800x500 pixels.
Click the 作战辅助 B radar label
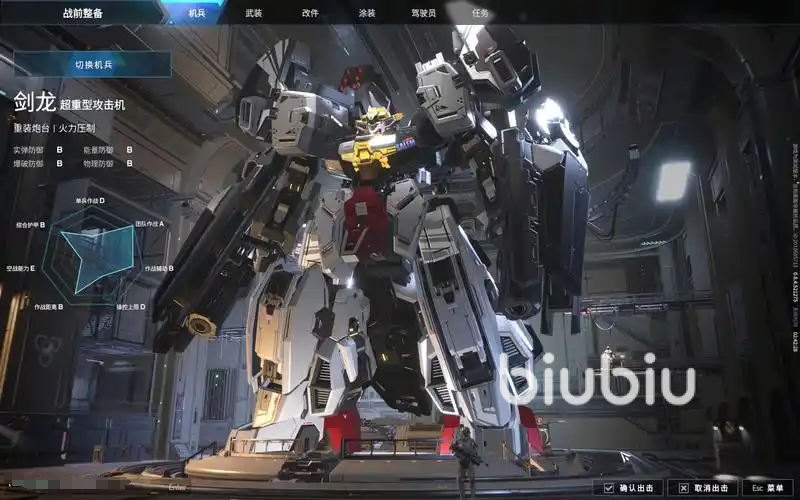157,268
